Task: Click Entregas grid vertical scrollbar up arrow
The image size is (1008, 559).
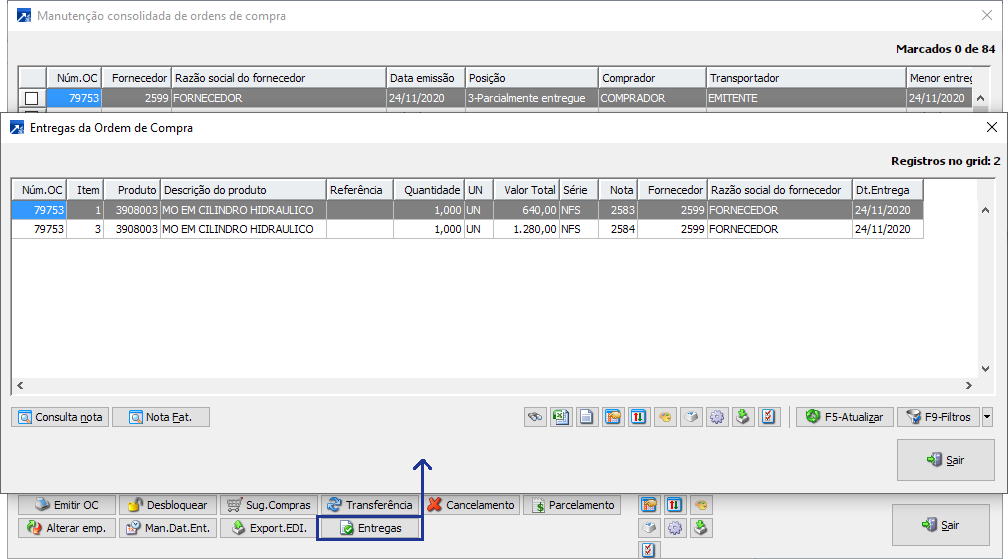Action: click(986, 210)
